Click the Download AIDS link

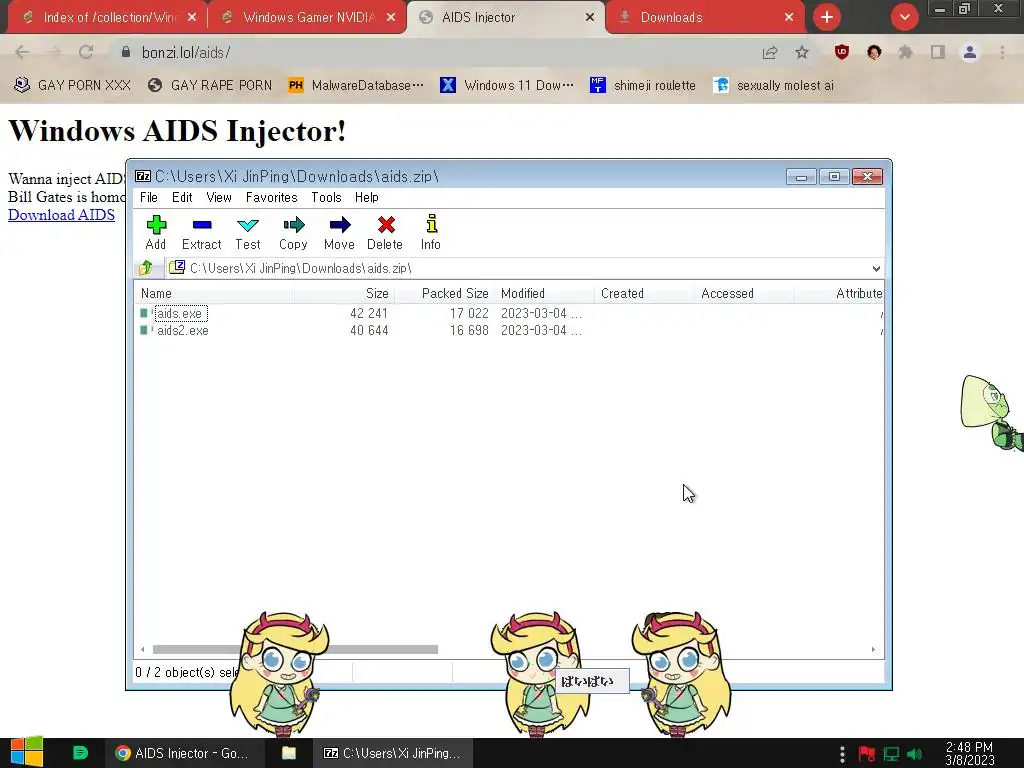(61, 215)
